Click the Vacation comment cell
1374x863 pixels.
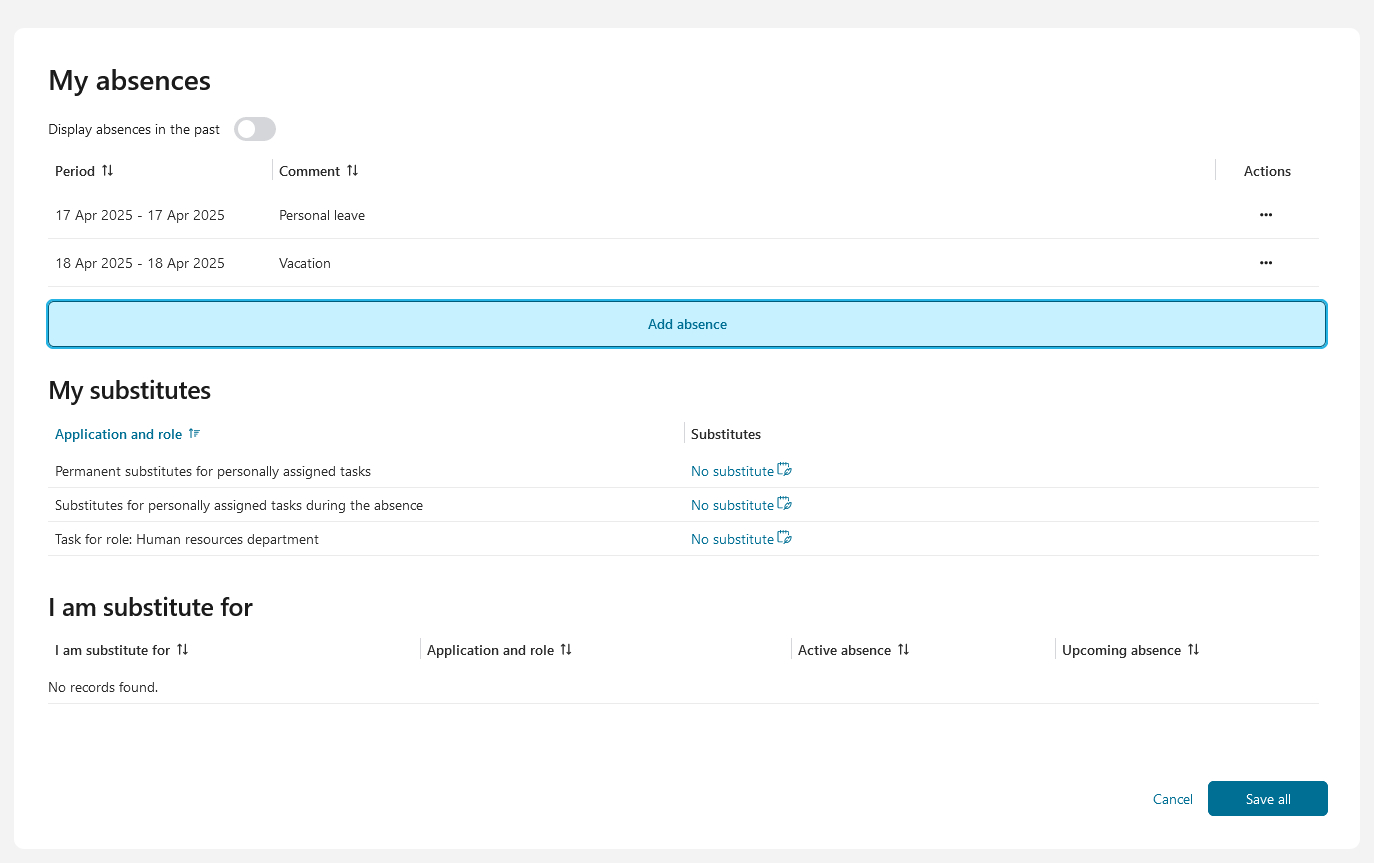(305, 263)
